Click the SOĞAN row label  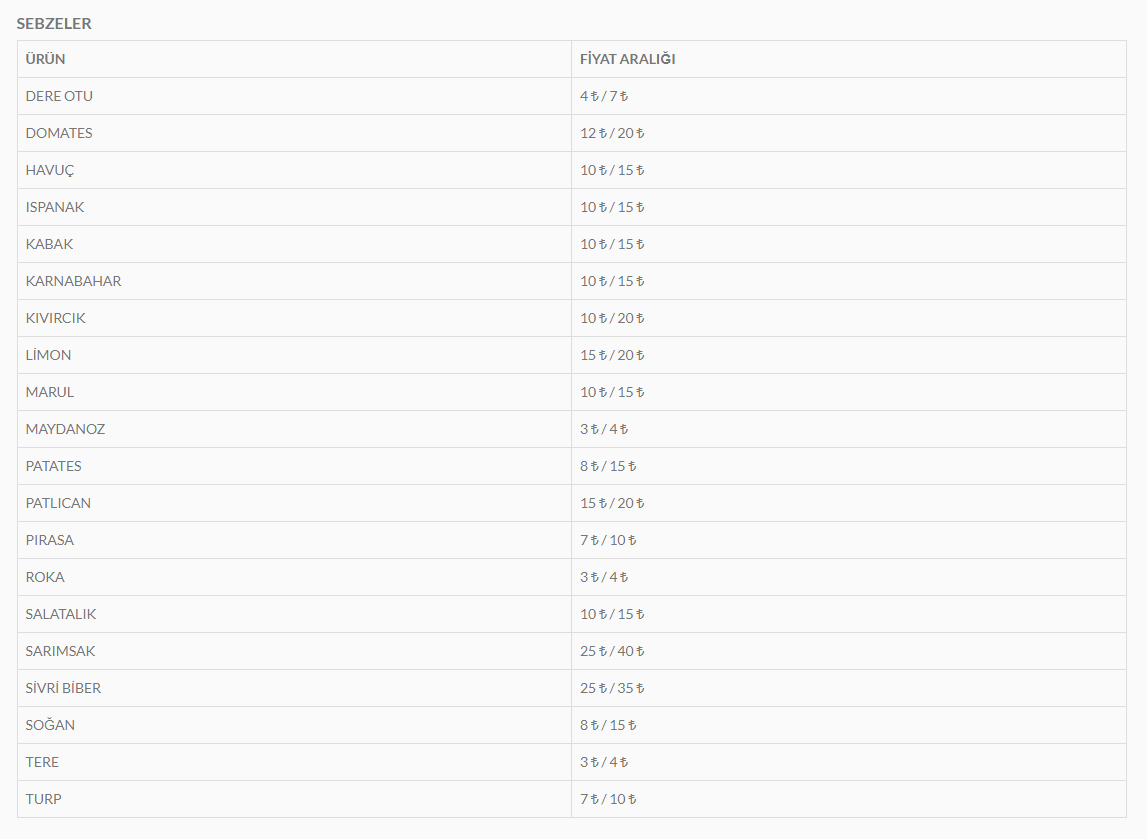coord(50,725)
